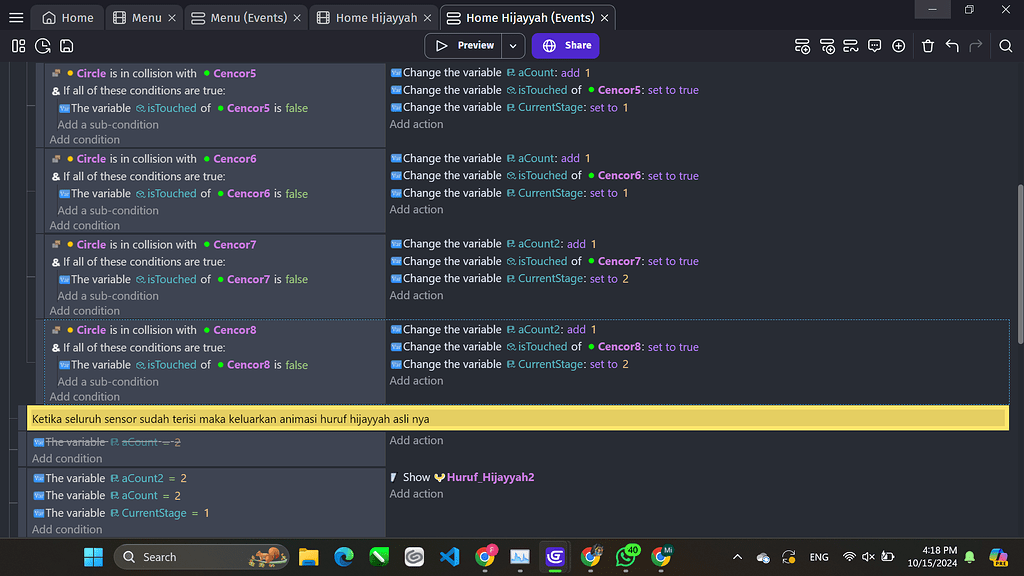This screenshot has height=576, width=1024.
Task: Click Add action under Show Huruf_Hijayyah2
Action: point(416,494)
